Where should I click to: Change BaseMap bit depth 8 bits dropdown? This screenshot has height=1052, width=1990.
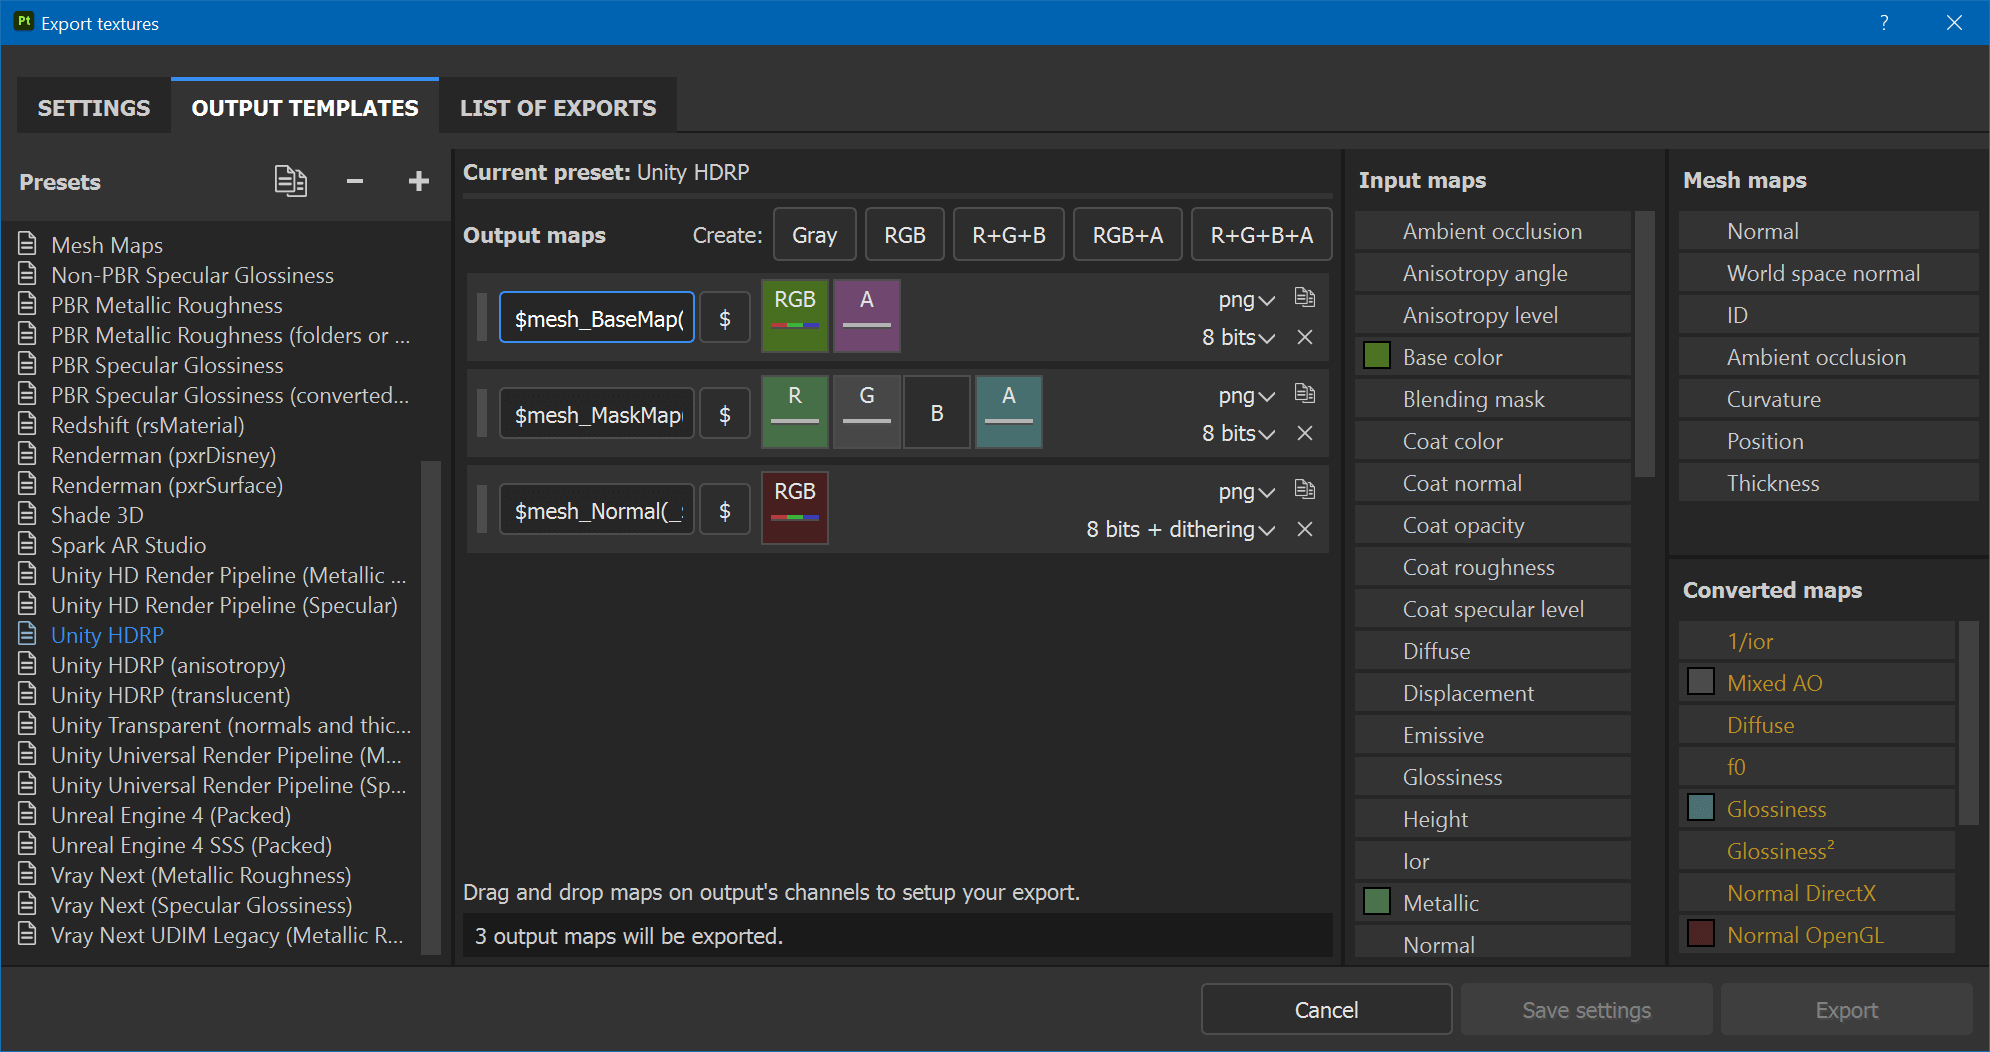(1238, 337)
